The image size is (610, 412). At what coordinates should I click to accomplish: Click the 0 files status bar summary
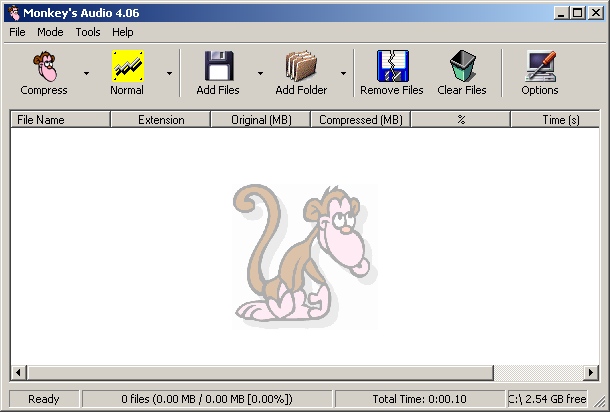tap(207, 399)
